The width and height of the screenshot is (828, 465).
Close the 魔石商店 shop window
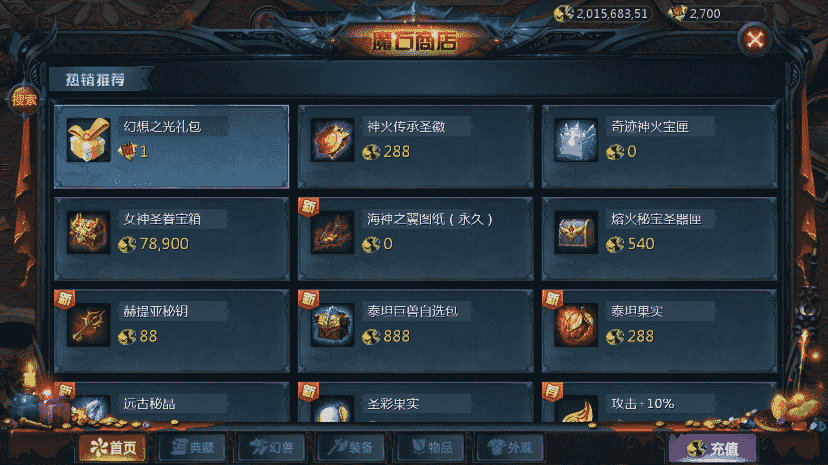(x=755, y=40)
